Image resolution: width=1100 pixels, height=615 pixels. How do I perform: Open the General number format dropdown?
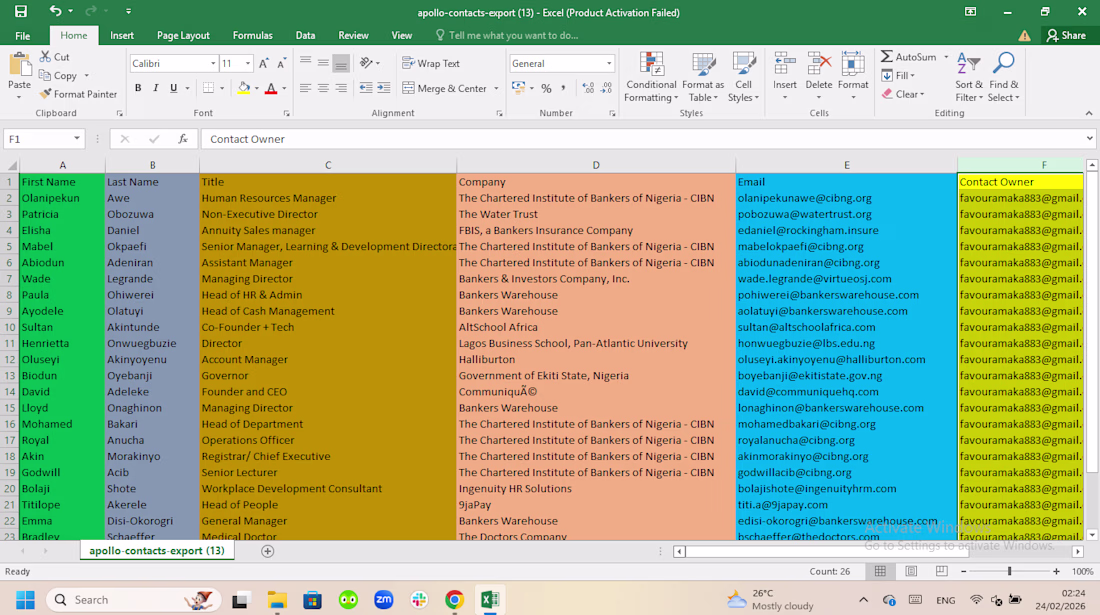click(x=609, y=64)
